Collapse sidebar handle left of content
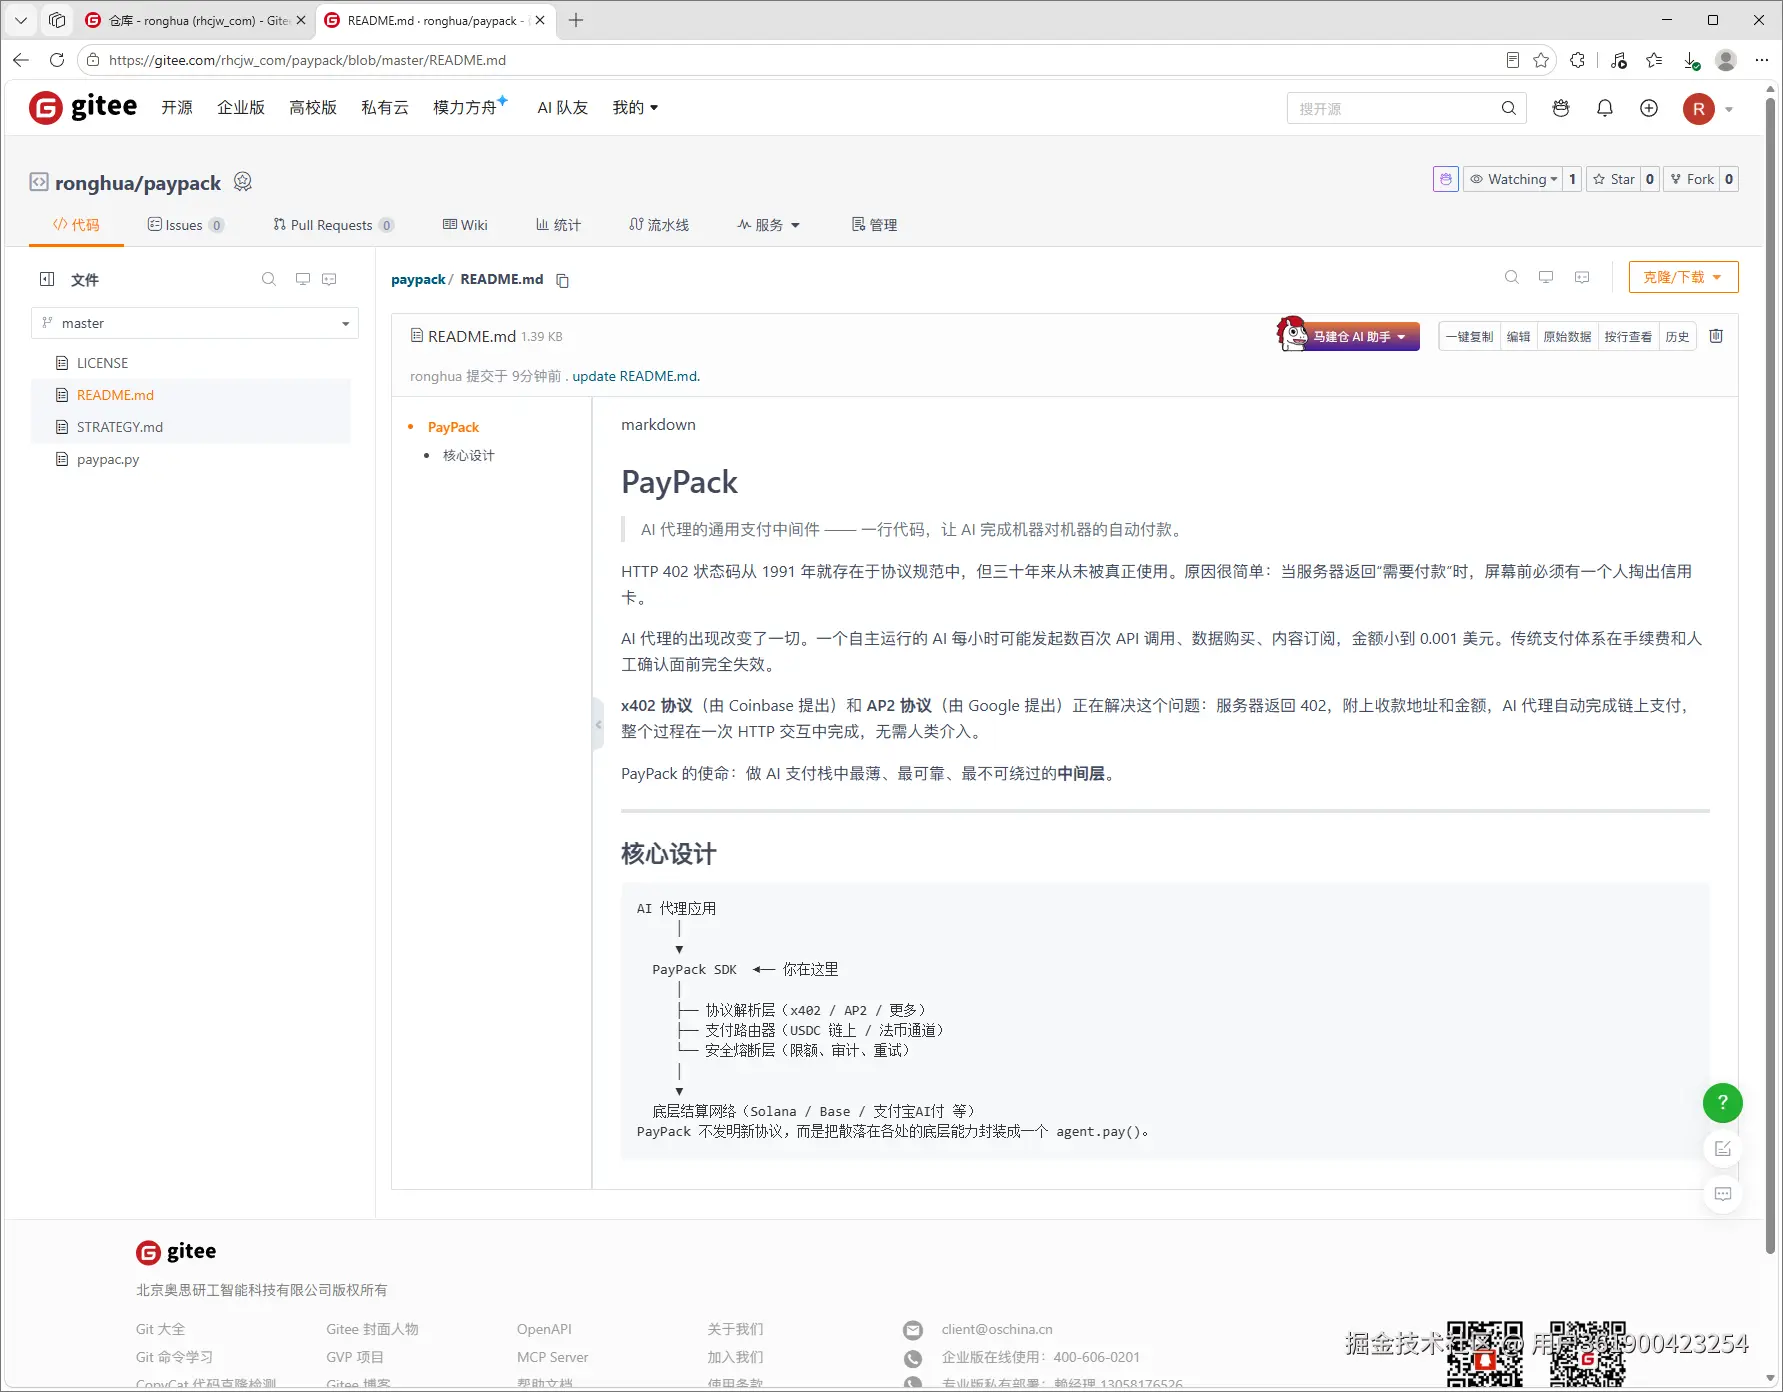 597,724
